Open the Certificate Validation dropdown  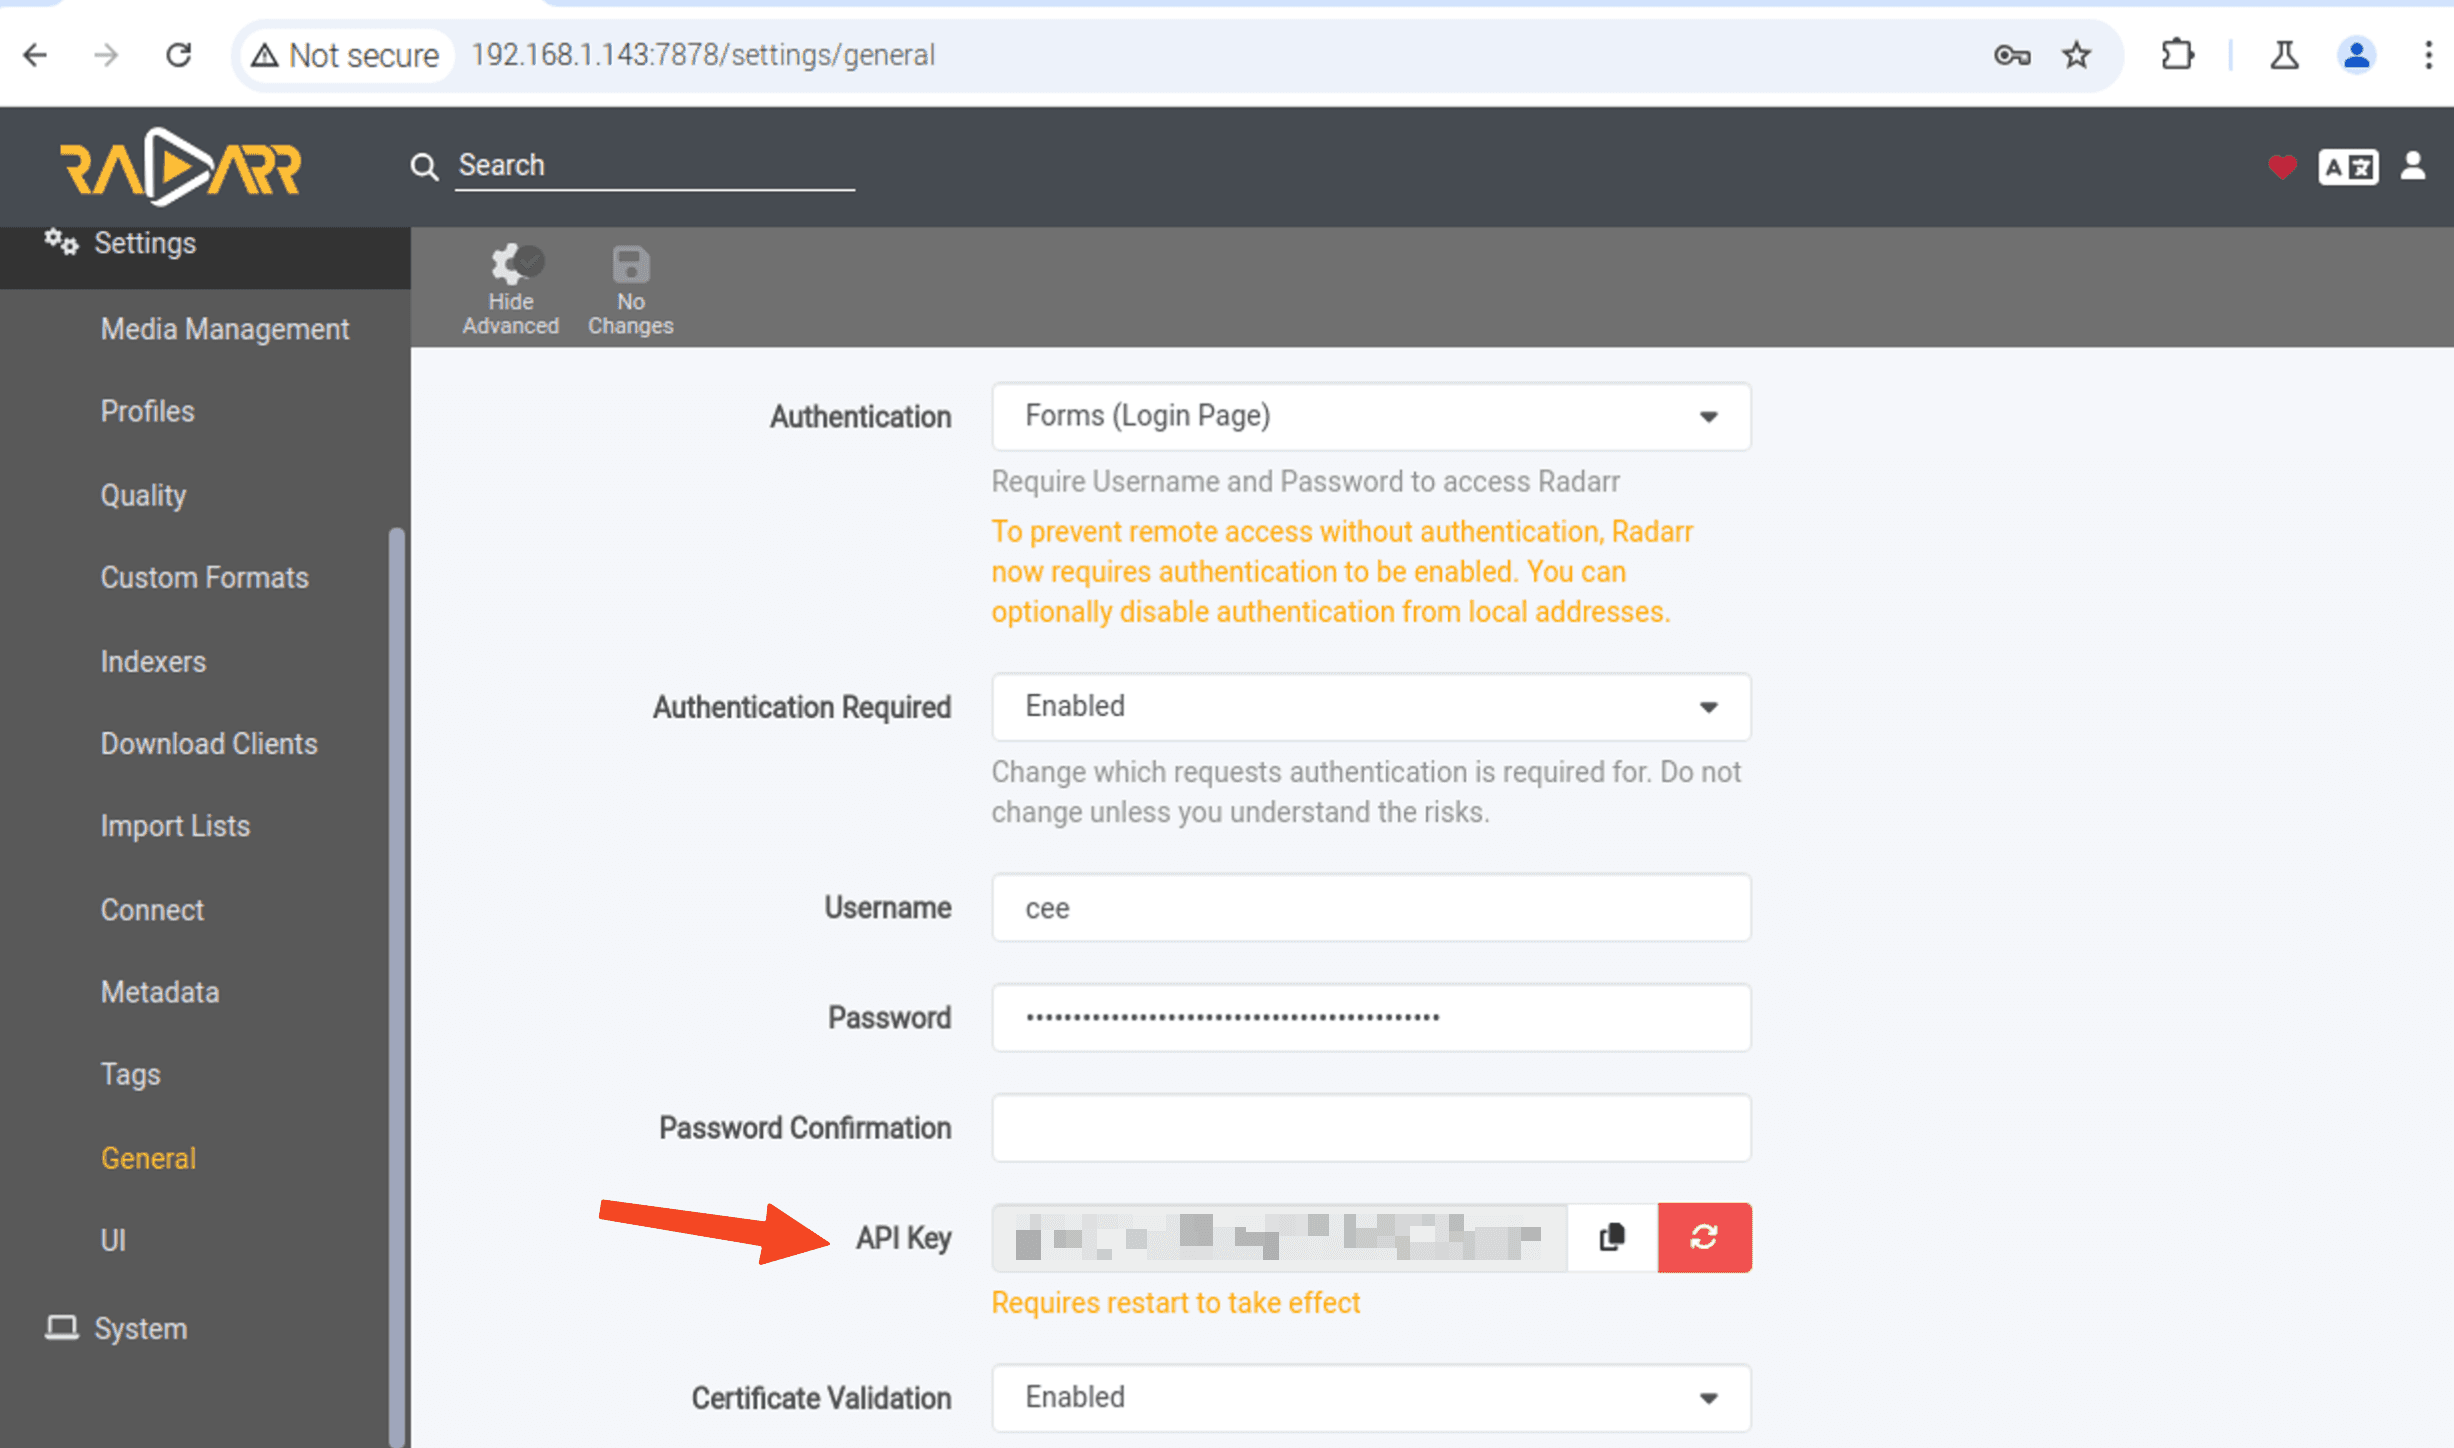[1371, 1397]
